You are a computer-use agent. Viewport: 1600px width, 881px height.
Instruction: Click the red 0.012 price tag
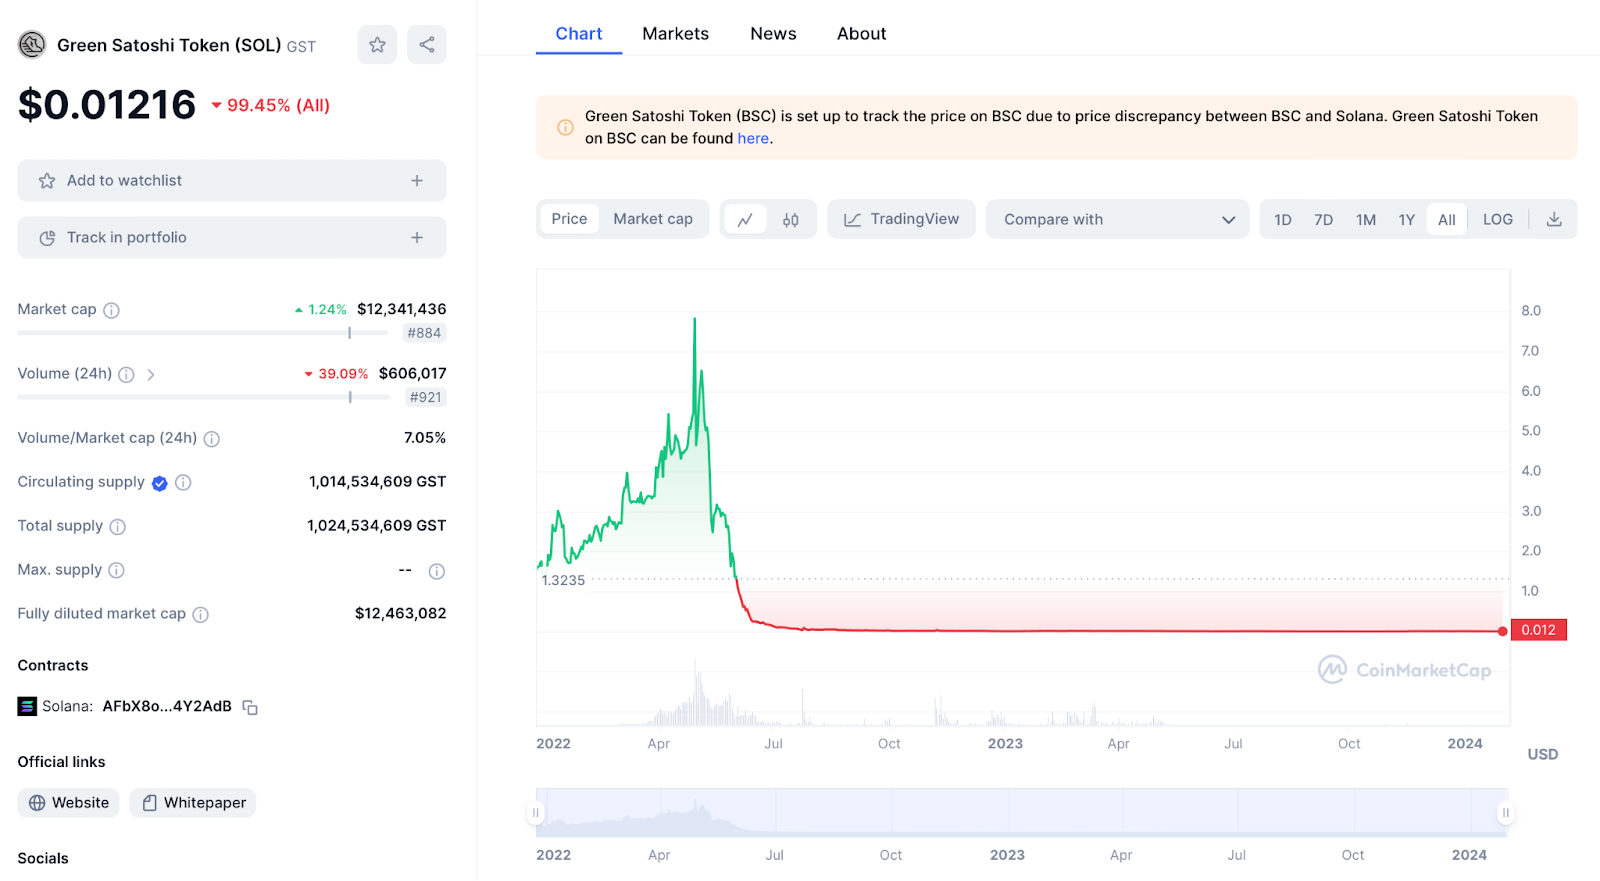[x=1539, y=630]
